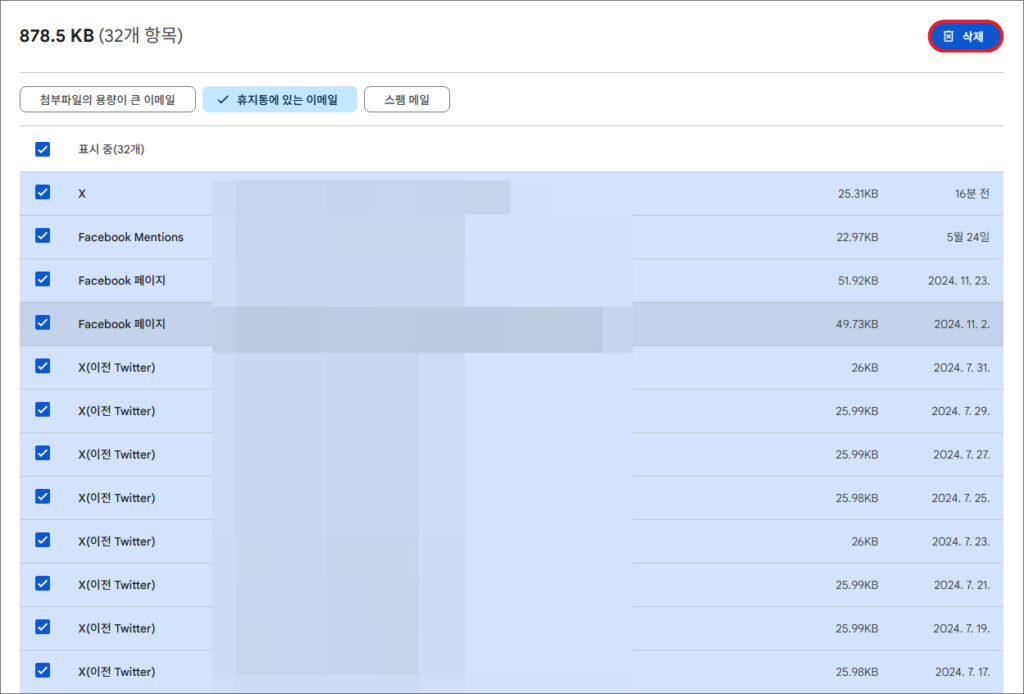This screenshot has width=1024, height=694.
Task: Uncheck the 표시 중(32개) select-all checkbox
Action: (42, 149)
